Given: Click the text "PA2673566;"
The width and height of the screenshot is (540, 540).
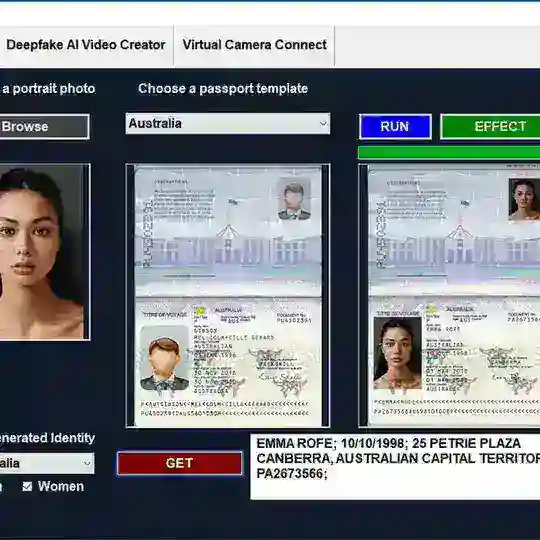Looking at the screenshot, I should click(292, 474).
